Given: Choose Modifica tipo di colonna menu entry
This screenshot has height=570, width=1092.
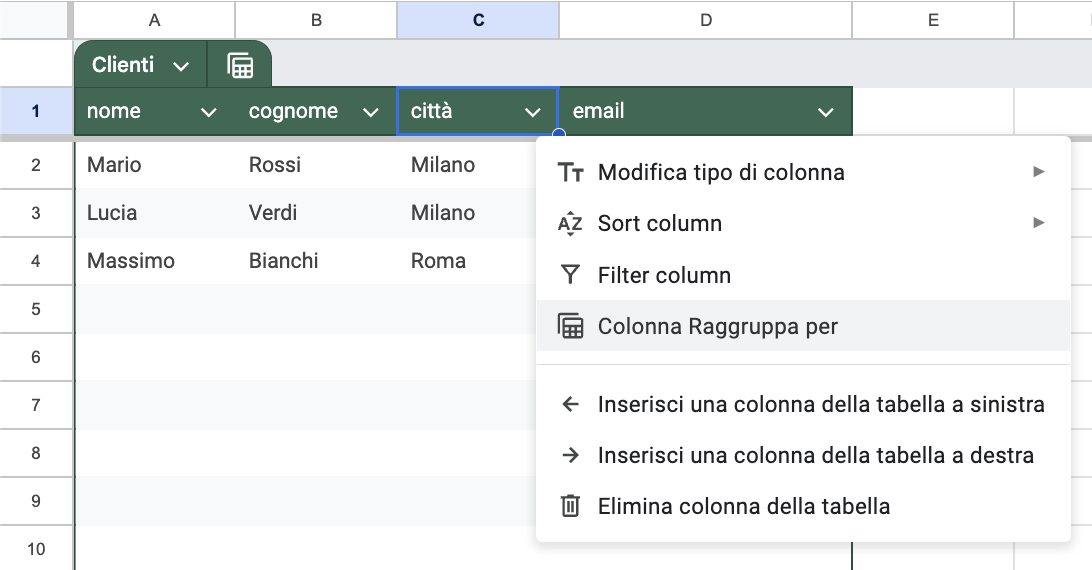Looking at the screenshot, I should pyautogui.click(x=803, y=172).
